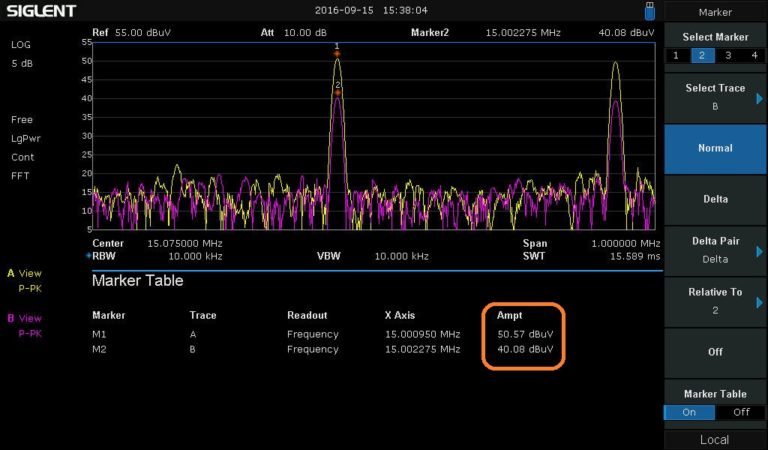Click the Center frequency 15.075000 MHz value
Screen dimensions: 768x450
185,243
